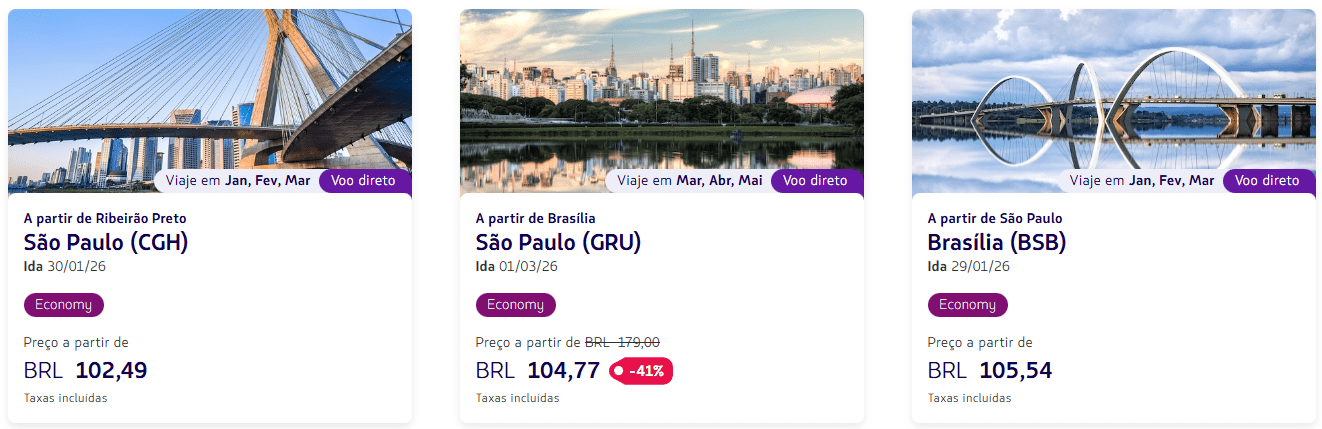1322x429 pixels.
Task: Select the Brasília (BSB) destination title
Action: point(996,242)
